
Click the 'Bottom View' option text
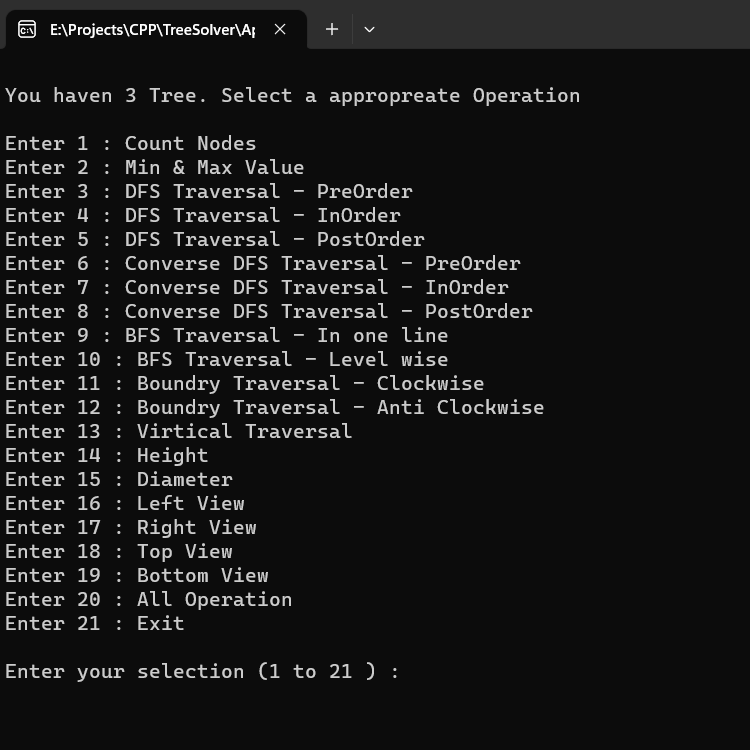pos(202,575)
